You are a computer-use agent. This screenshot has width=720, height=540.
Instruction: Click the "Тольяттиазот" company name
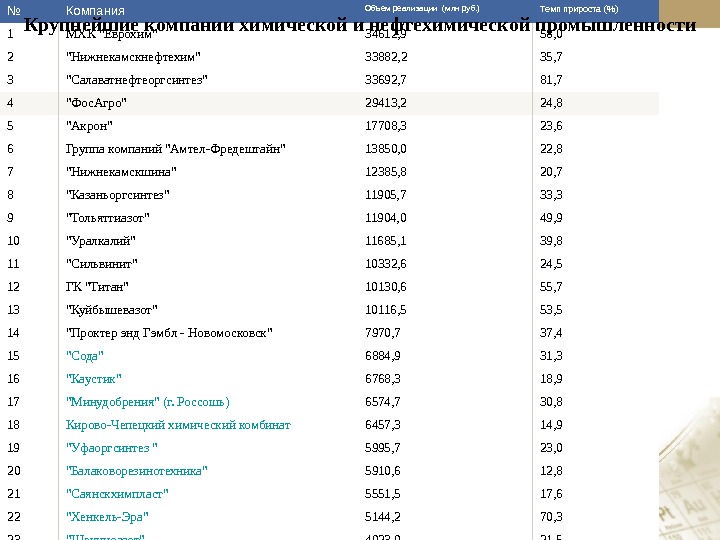[x=107, y=218]
